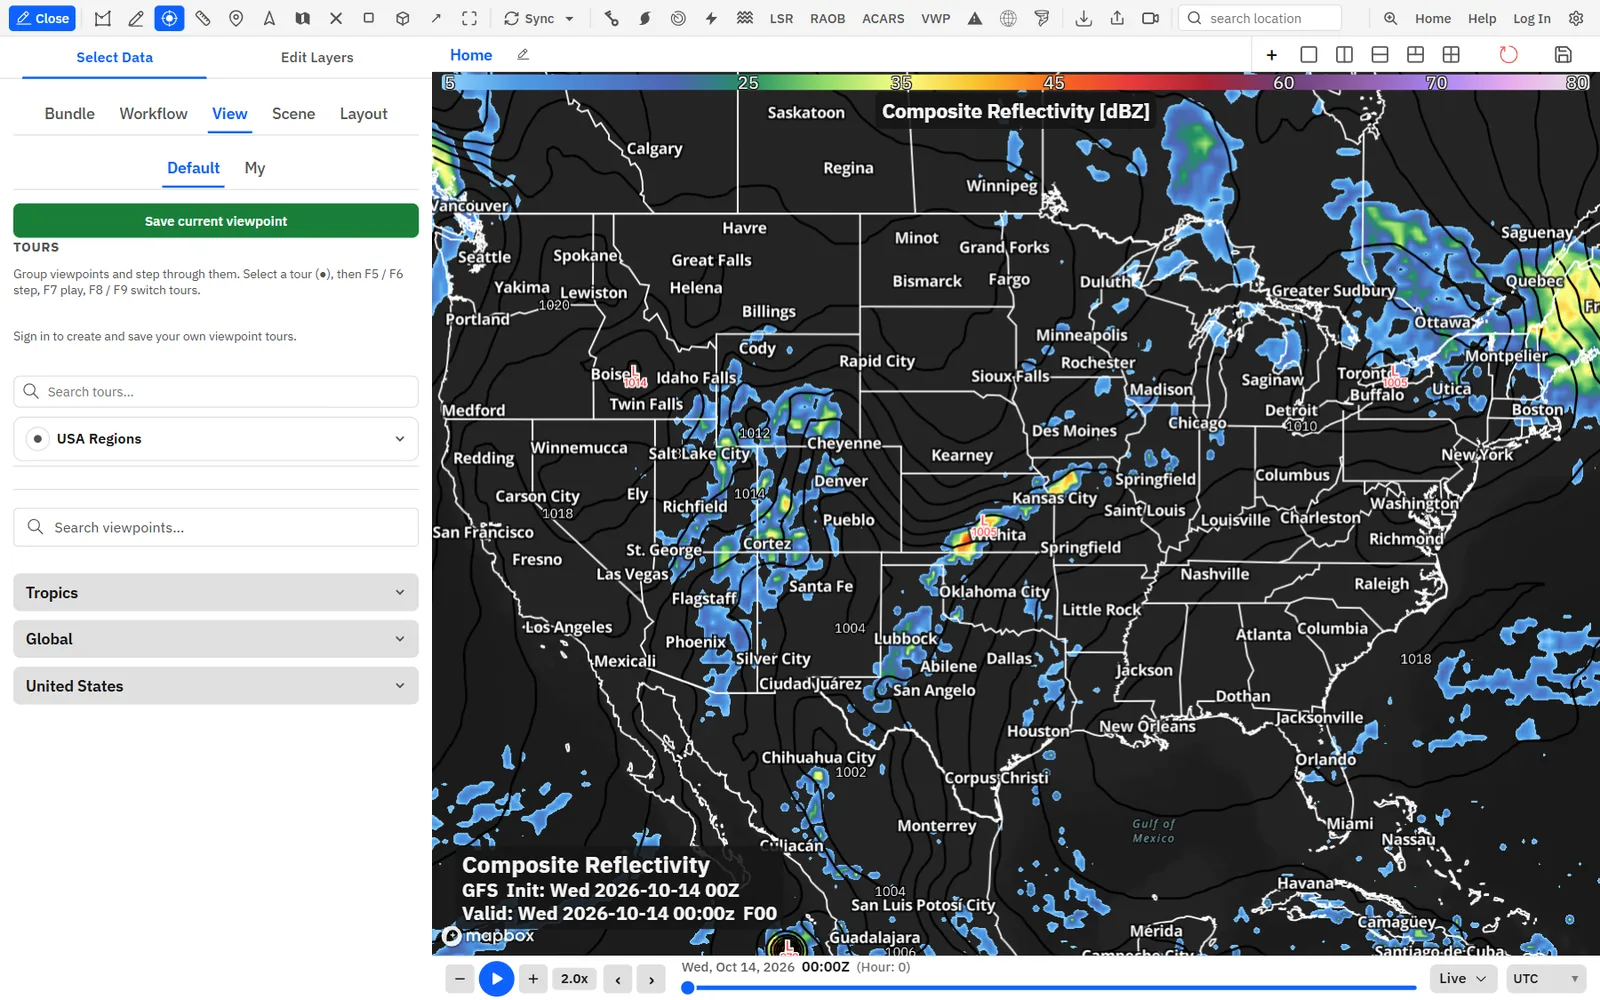
Task: Select the USA Regions tour radio button
Action: coord(37,439)
